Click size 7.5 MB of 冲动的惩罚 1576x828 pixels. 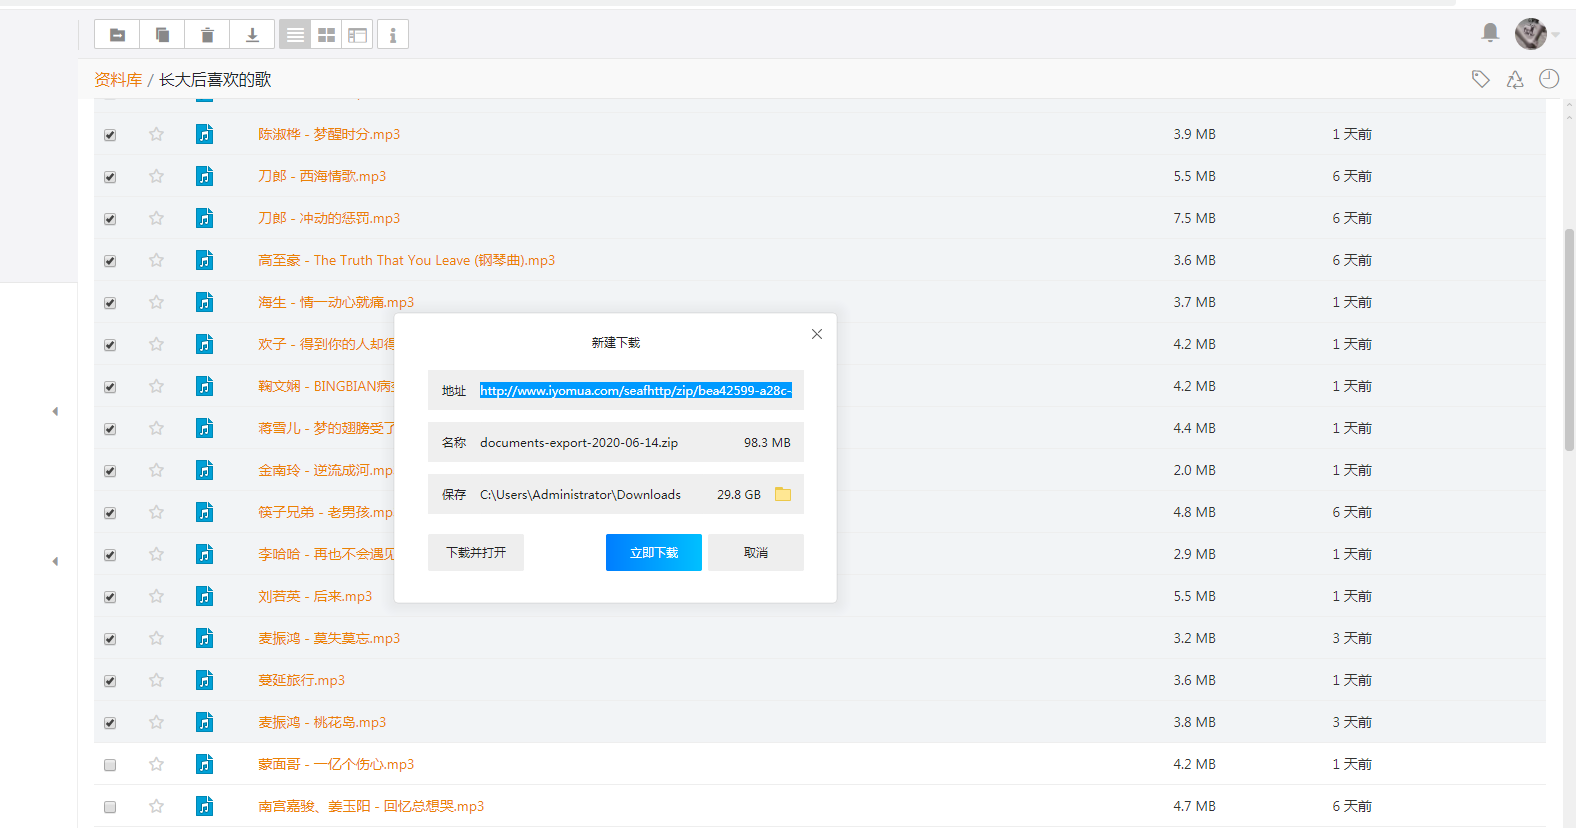[x=1194, y=218]
